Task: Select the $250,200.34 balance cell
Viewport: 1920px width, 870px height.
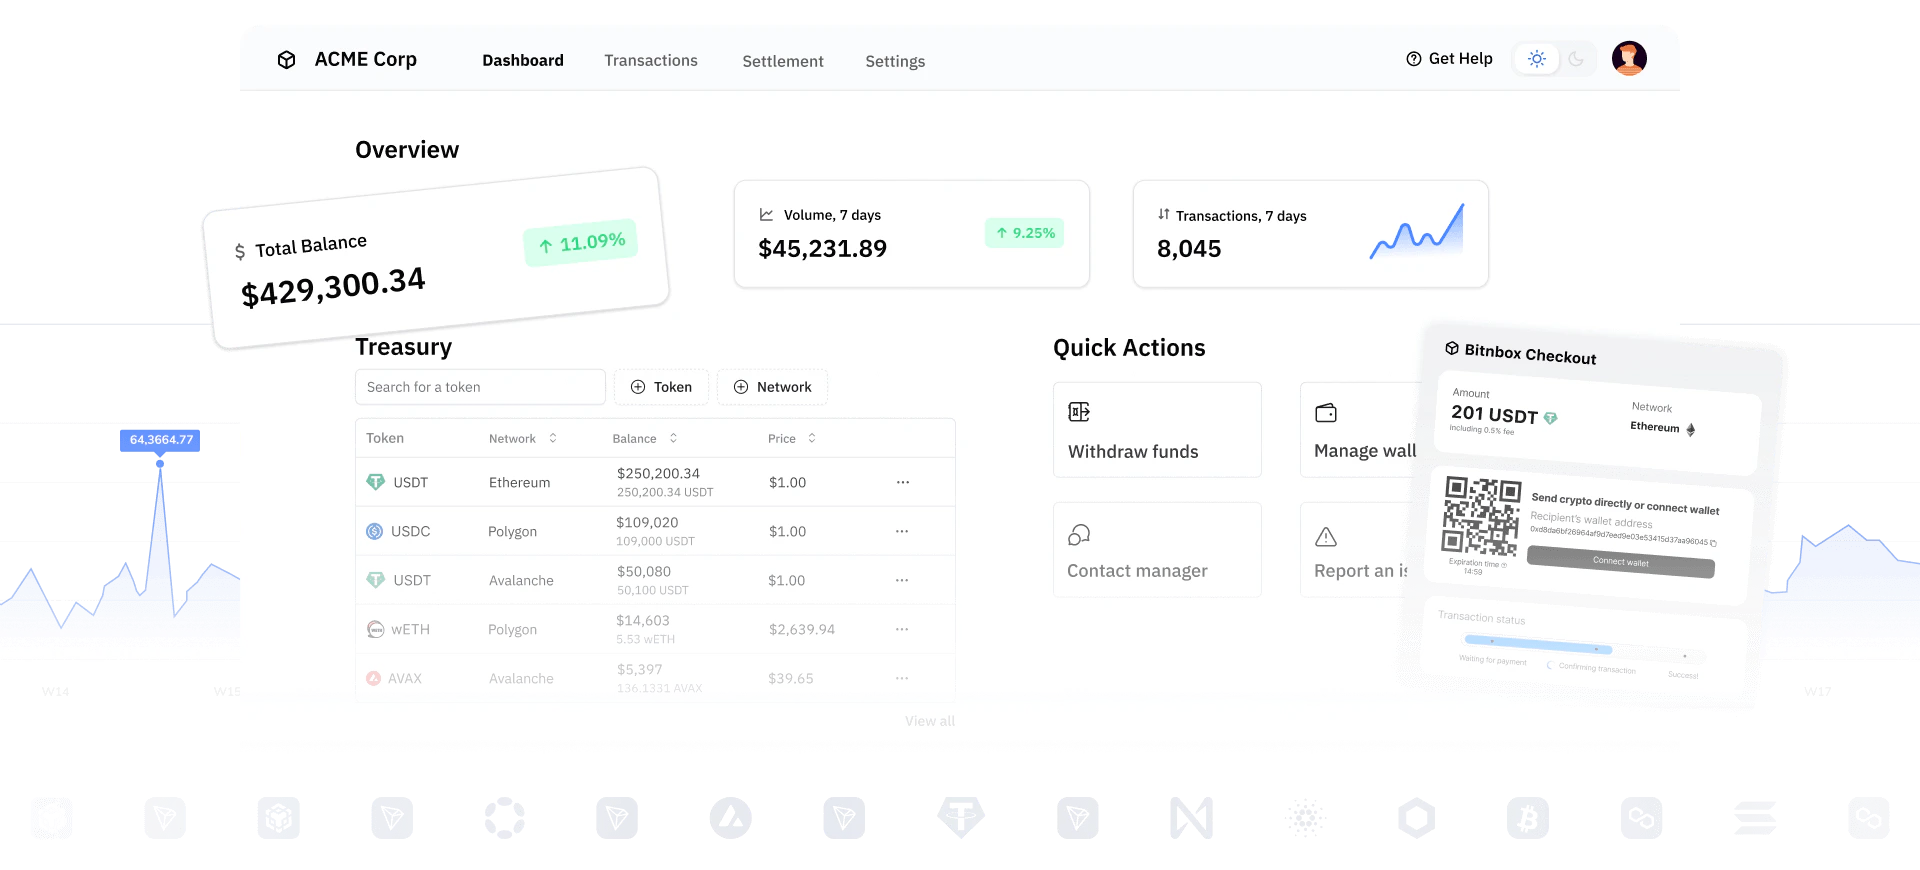Action: [x=658, y=473]
